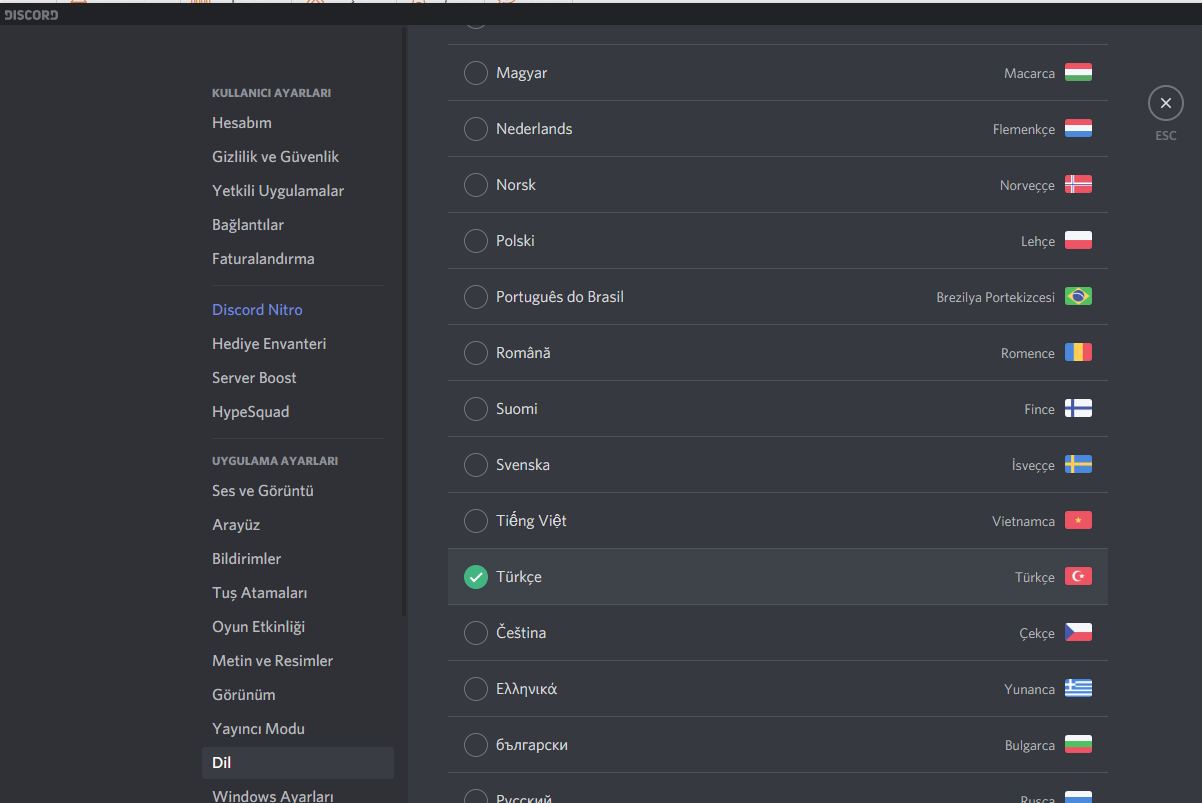The width and height of the screenshot is (1202, 803).
Task: Click the Norway flag icon
Action: tap(1078, 184)
